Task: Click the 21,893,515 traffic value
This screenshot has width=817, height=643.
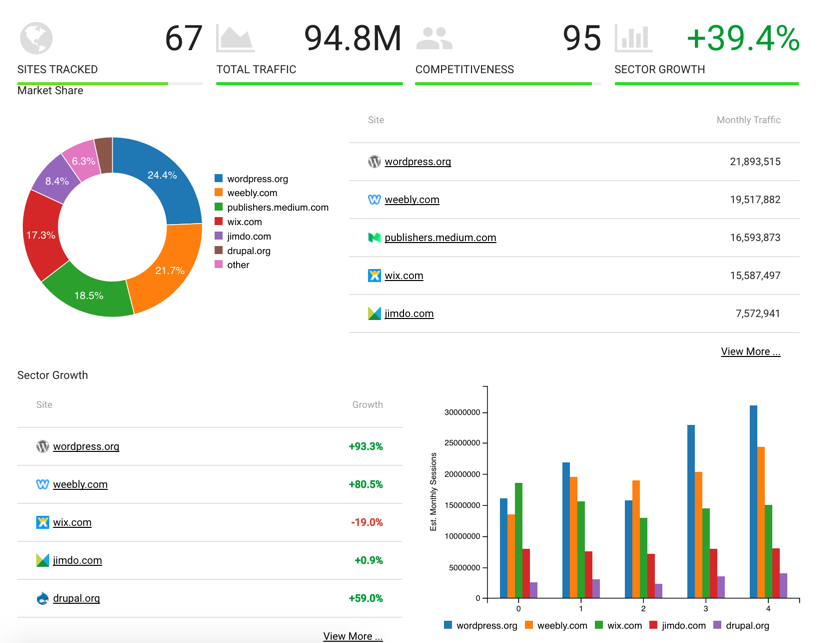Action: 755,162
